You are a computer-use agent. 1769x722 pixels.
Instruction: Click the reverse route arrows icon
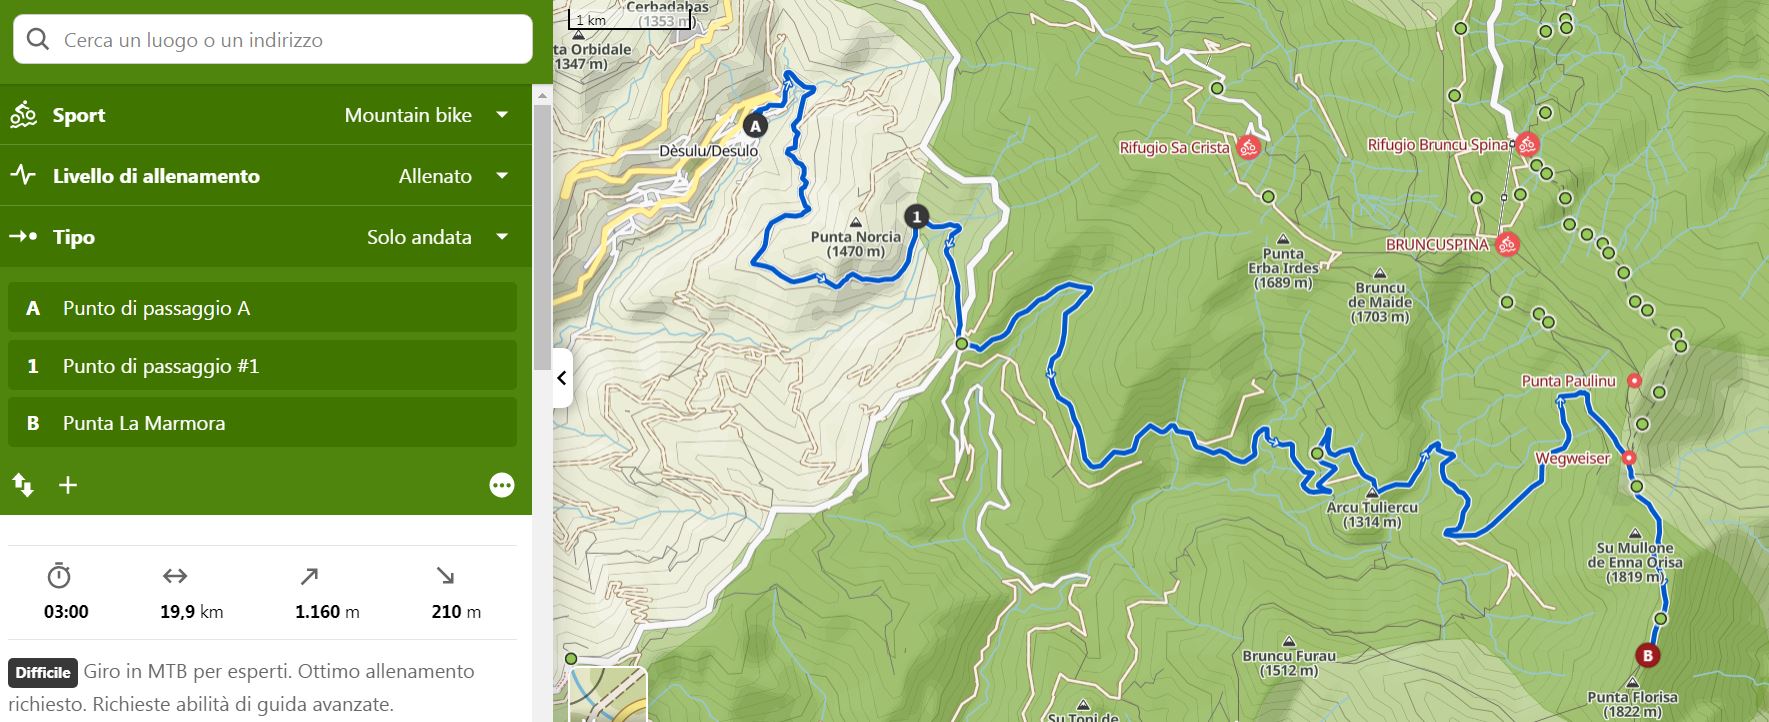click(x=23, y=486)
